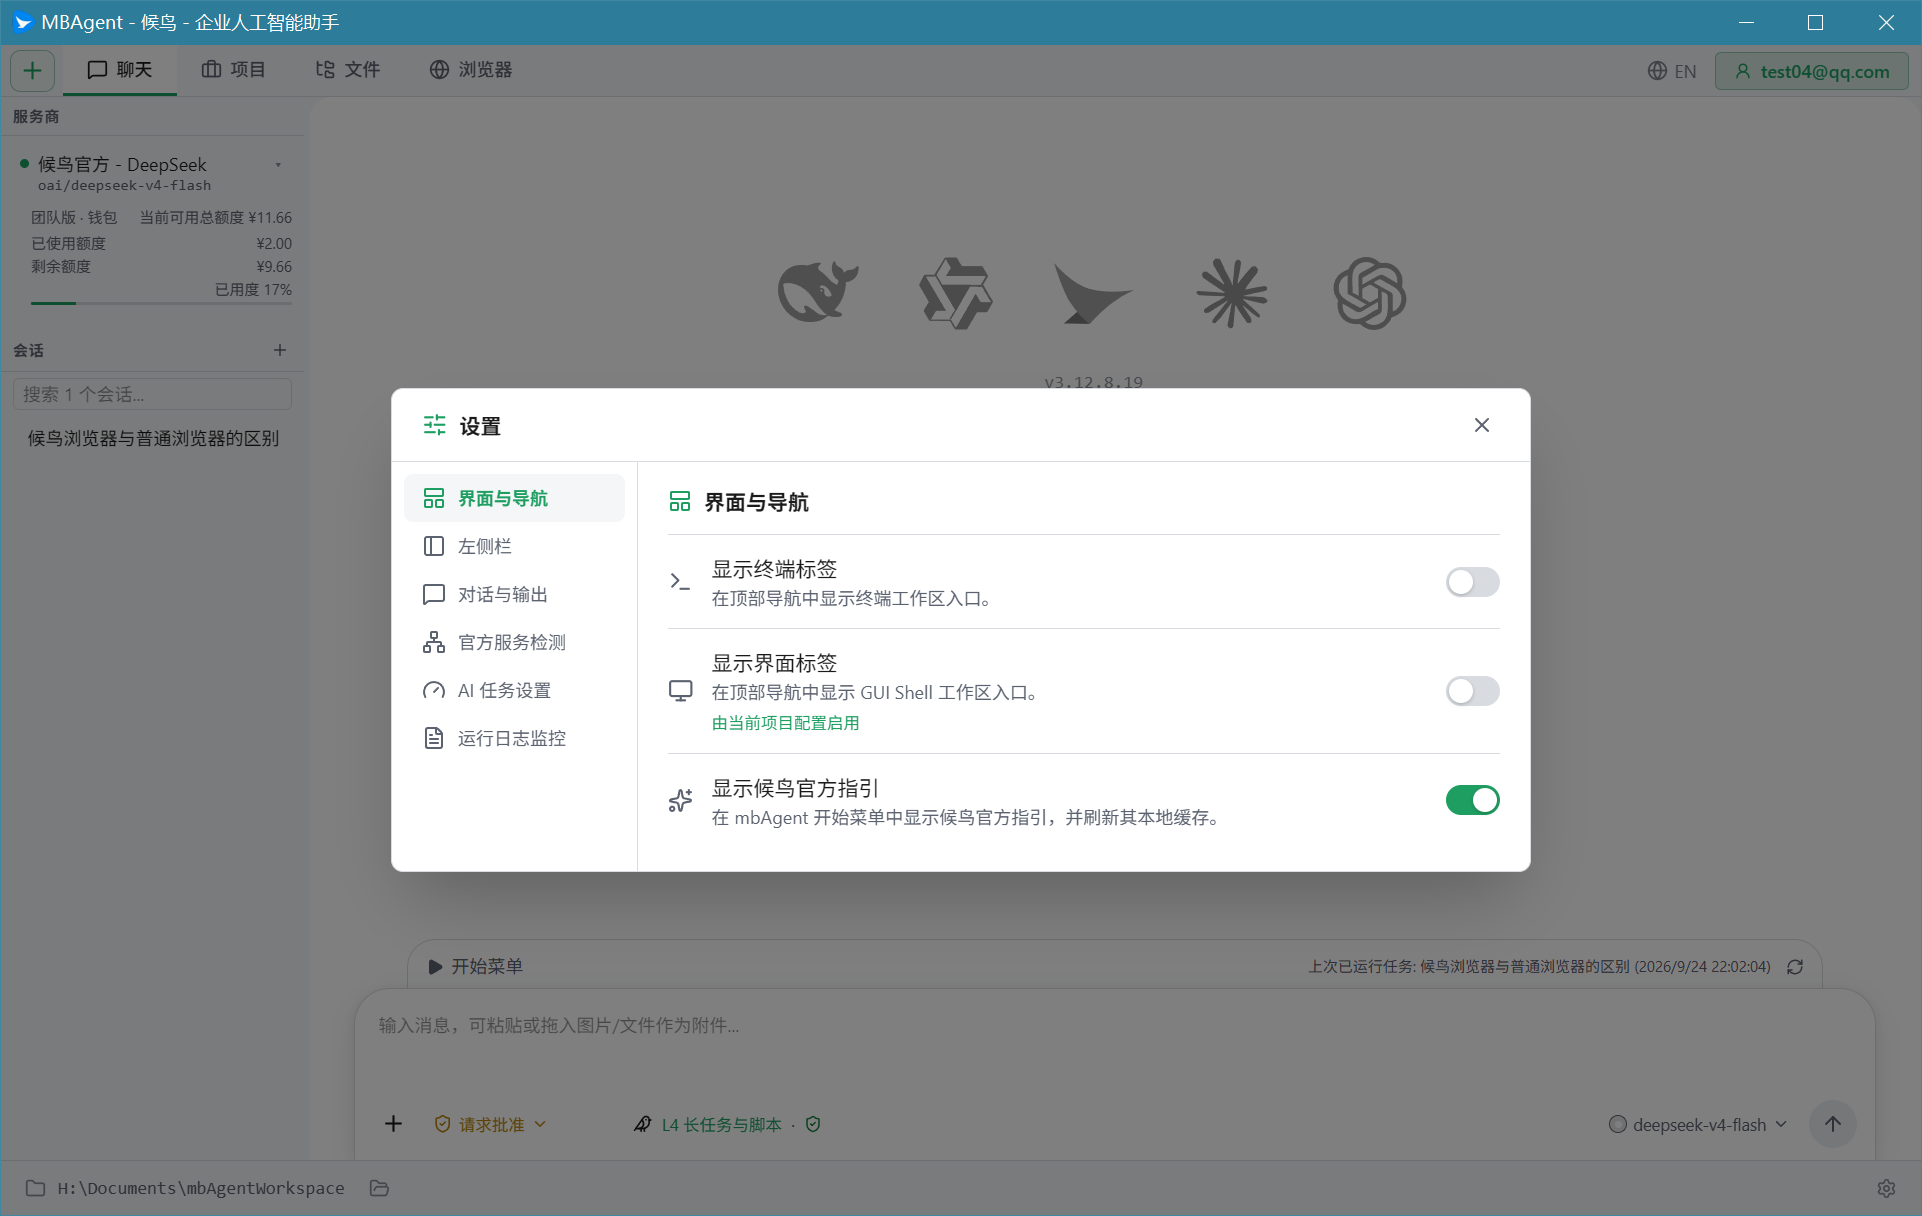
Task: Click the folder icon before workspace path
Action: (x=35, y=1188)
